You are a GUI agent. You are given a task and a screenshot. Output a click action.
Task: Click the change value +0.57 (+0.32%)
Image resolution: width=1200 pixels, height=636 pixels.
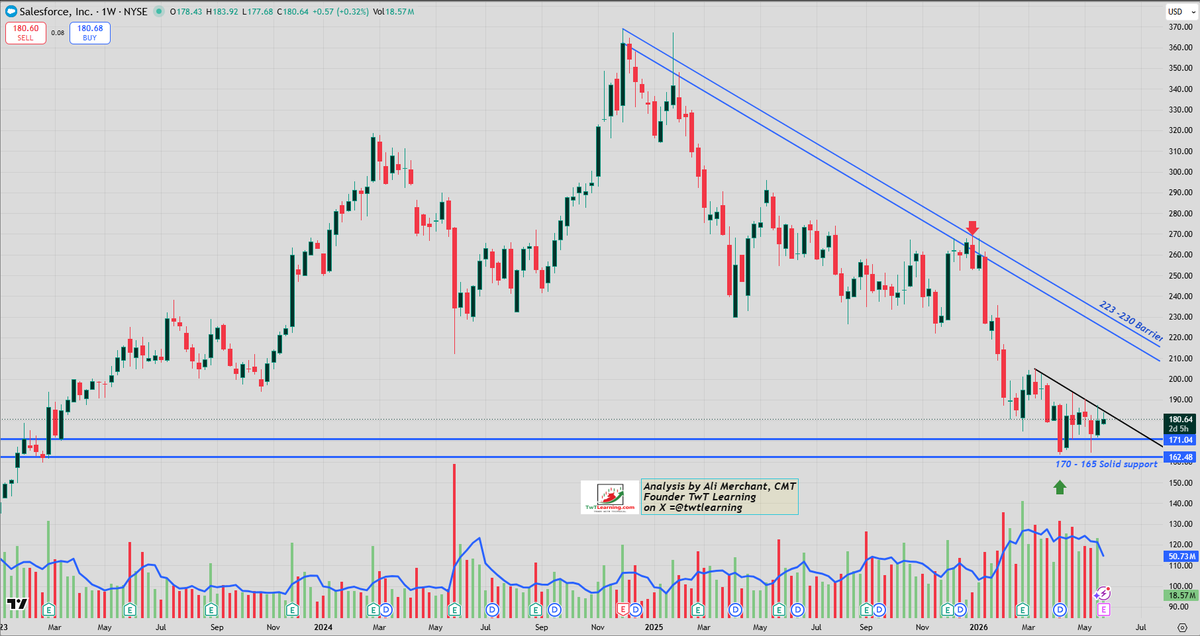click(341, 12)
